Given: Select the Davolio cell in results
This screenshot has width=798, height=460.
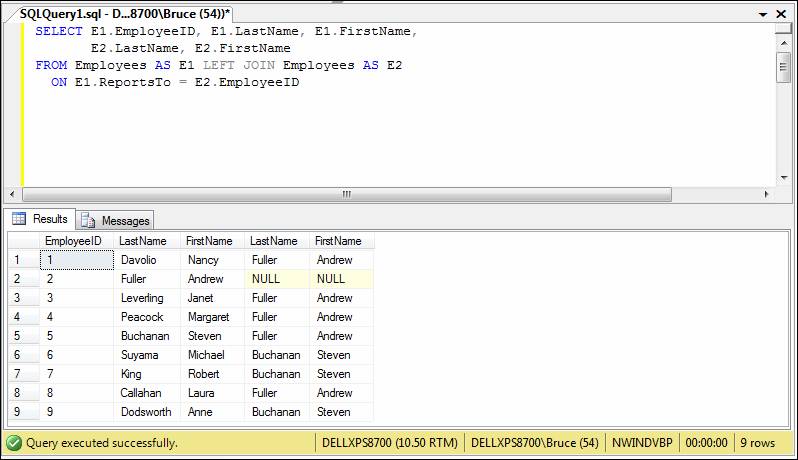Looking at the screenshot, I should (x=139, y=260).
